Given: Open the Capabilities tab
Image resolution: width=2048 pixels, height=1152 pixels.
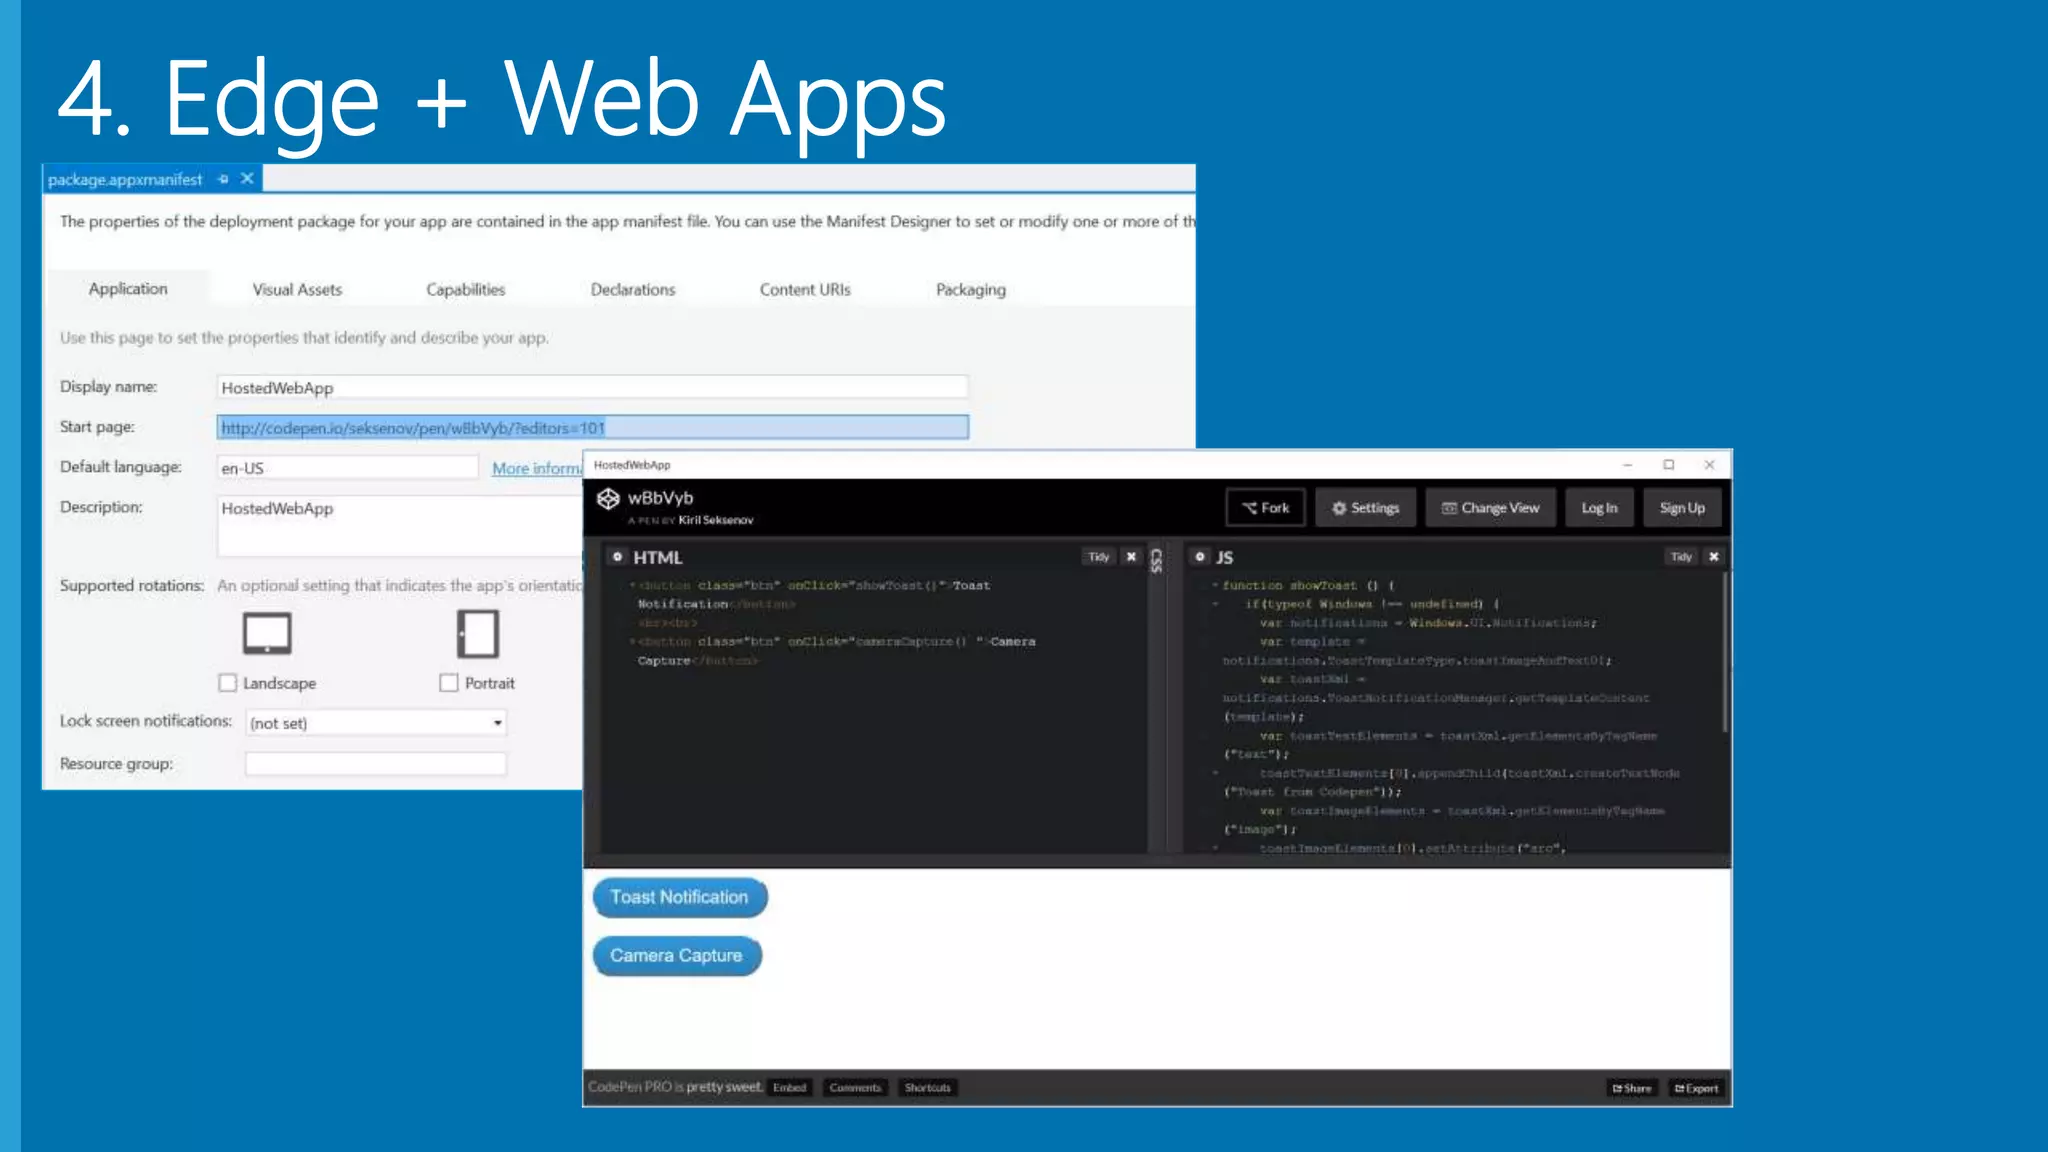Looking at the screenshot, I should click(x=465, y=290).
